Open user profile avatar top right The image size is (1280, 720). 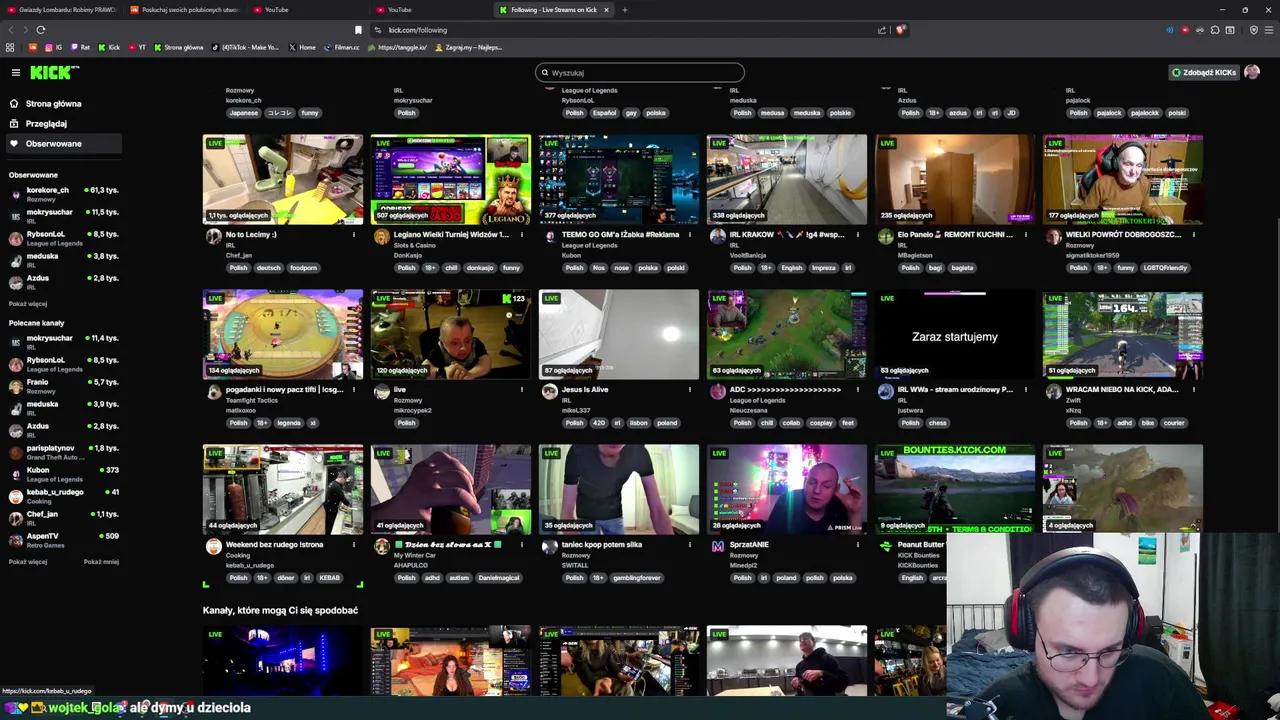click(1252, 72)
